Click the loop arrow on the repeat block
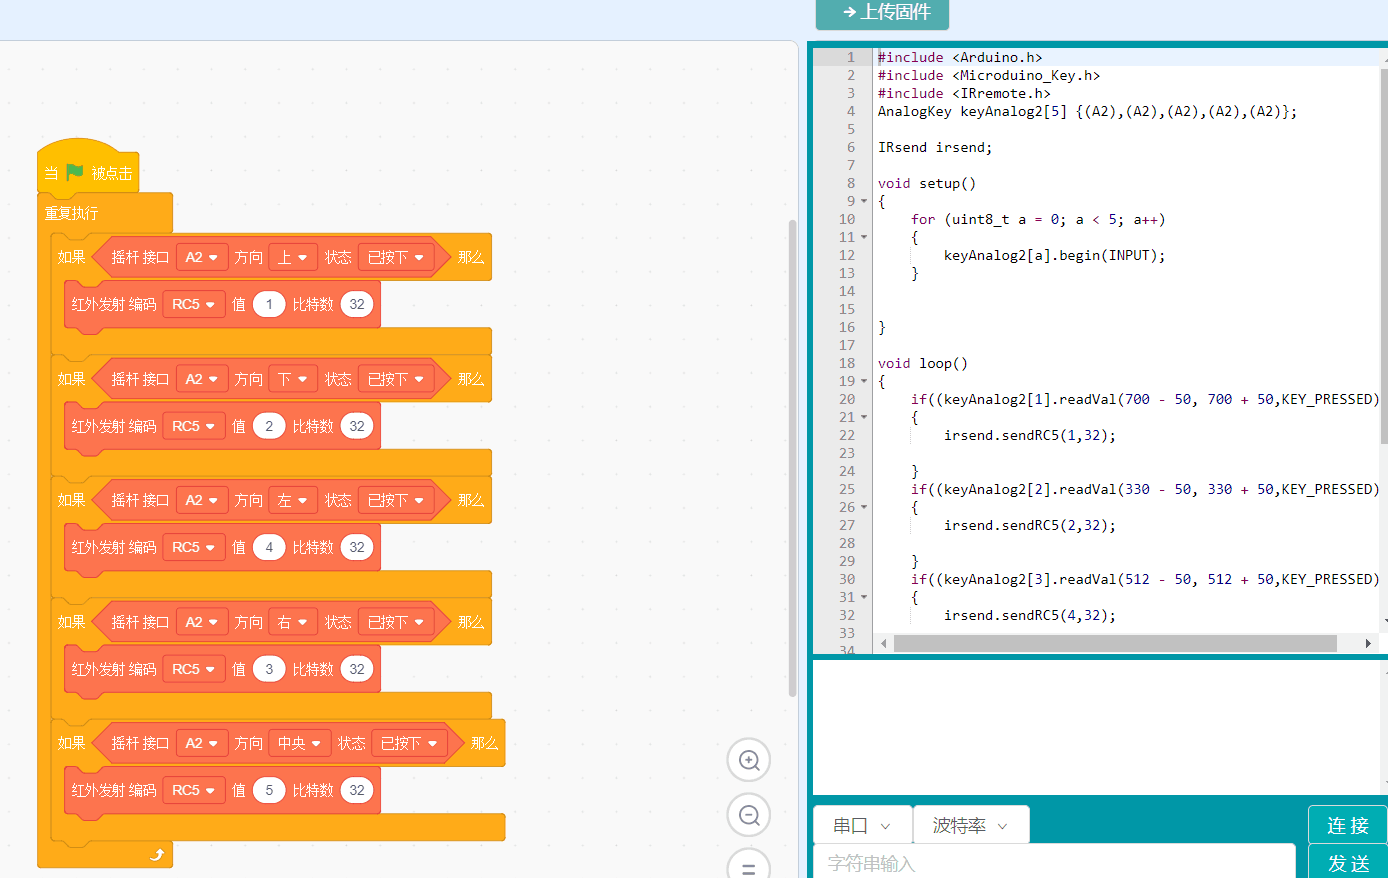The image size is (1388, 878). point(156,854)
